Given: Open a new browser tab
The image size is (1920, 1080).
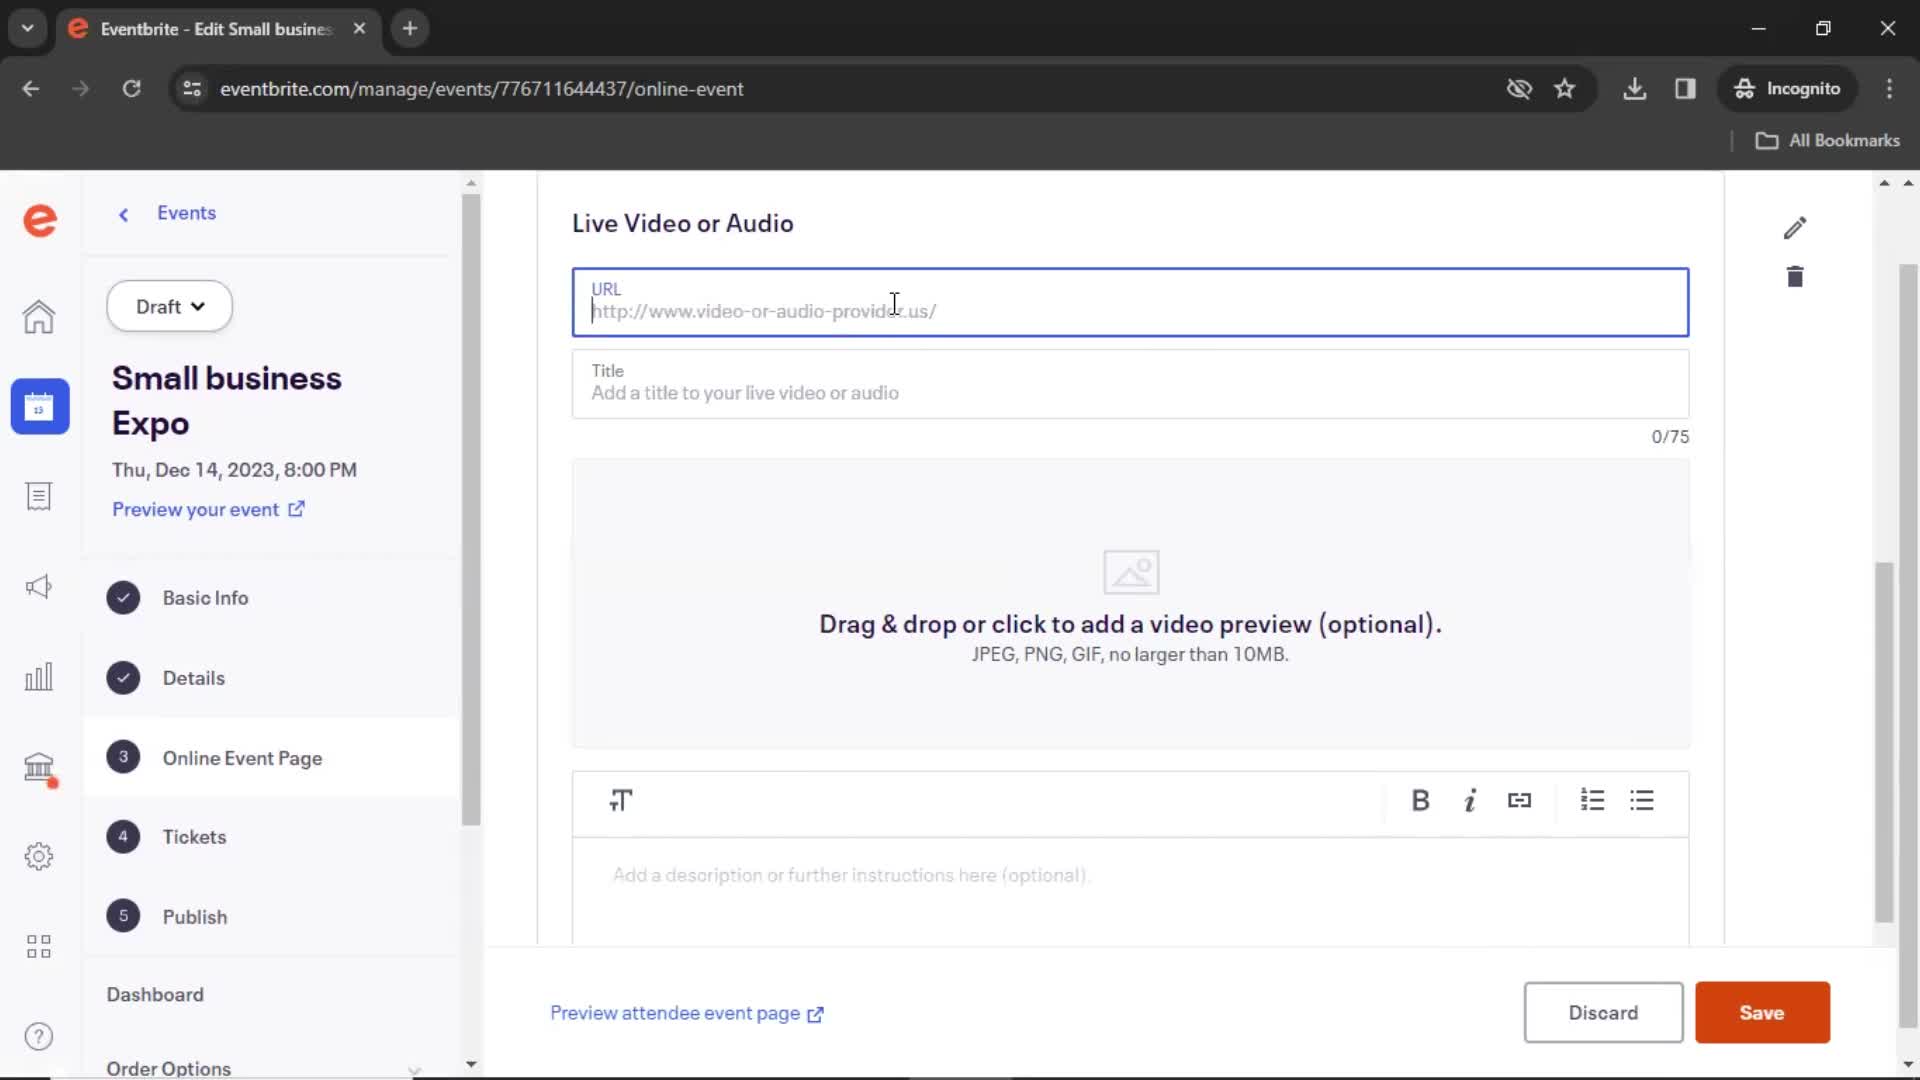Looking at the screenshot, I should 410,28.
